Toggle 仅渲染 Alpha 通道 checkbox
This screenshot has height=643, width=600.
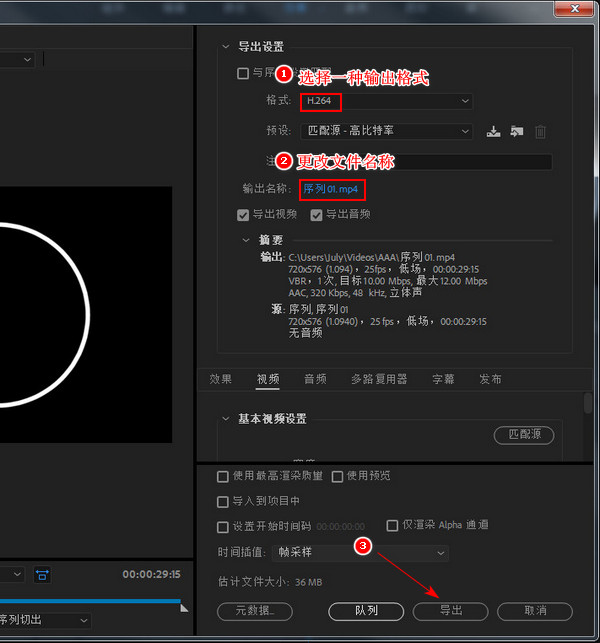click(392, 525)
